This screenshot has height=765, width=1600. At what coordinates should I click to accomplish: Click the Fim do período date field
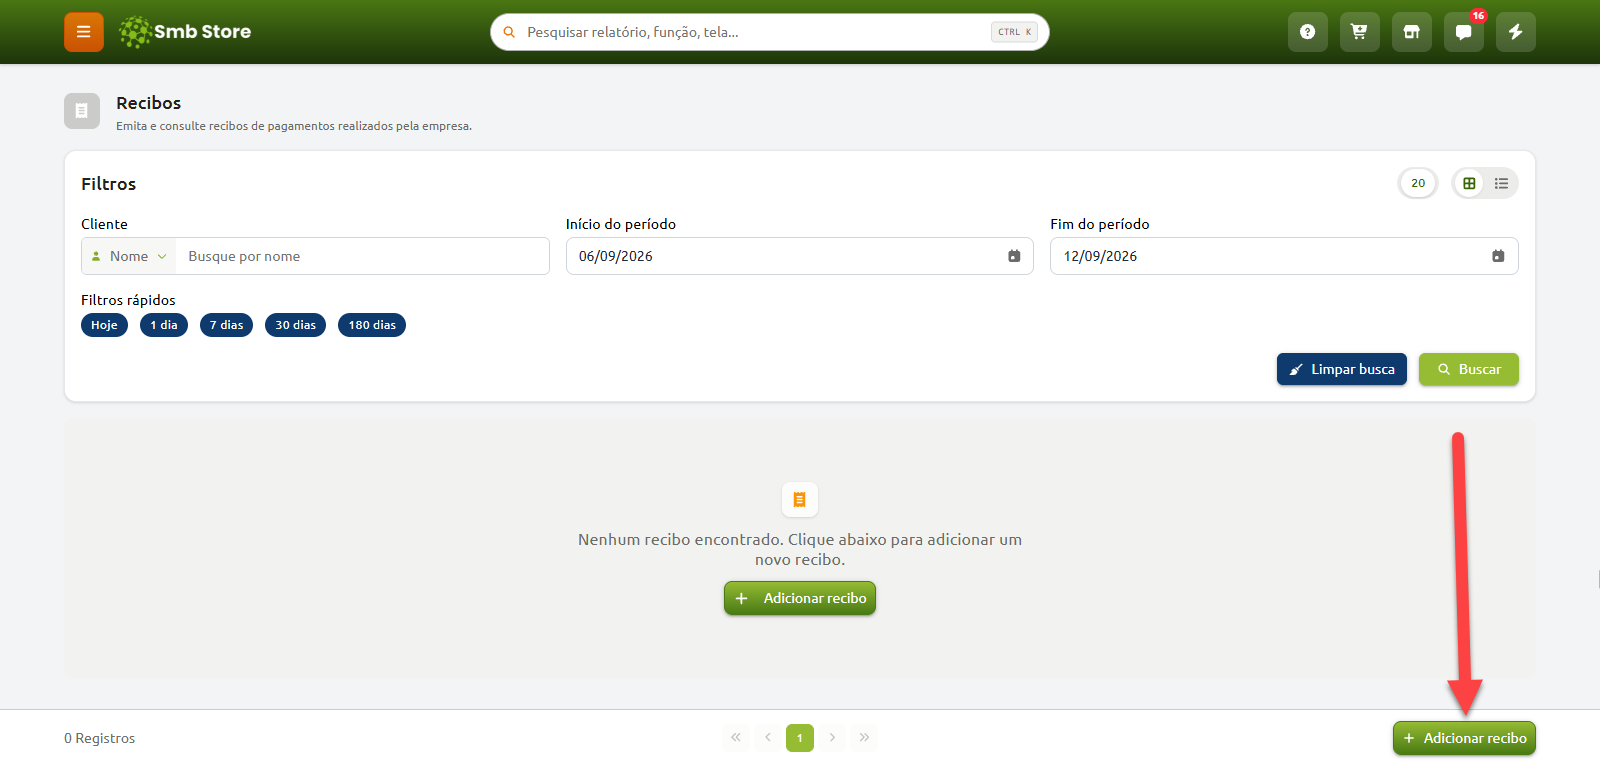point(1284,256)
